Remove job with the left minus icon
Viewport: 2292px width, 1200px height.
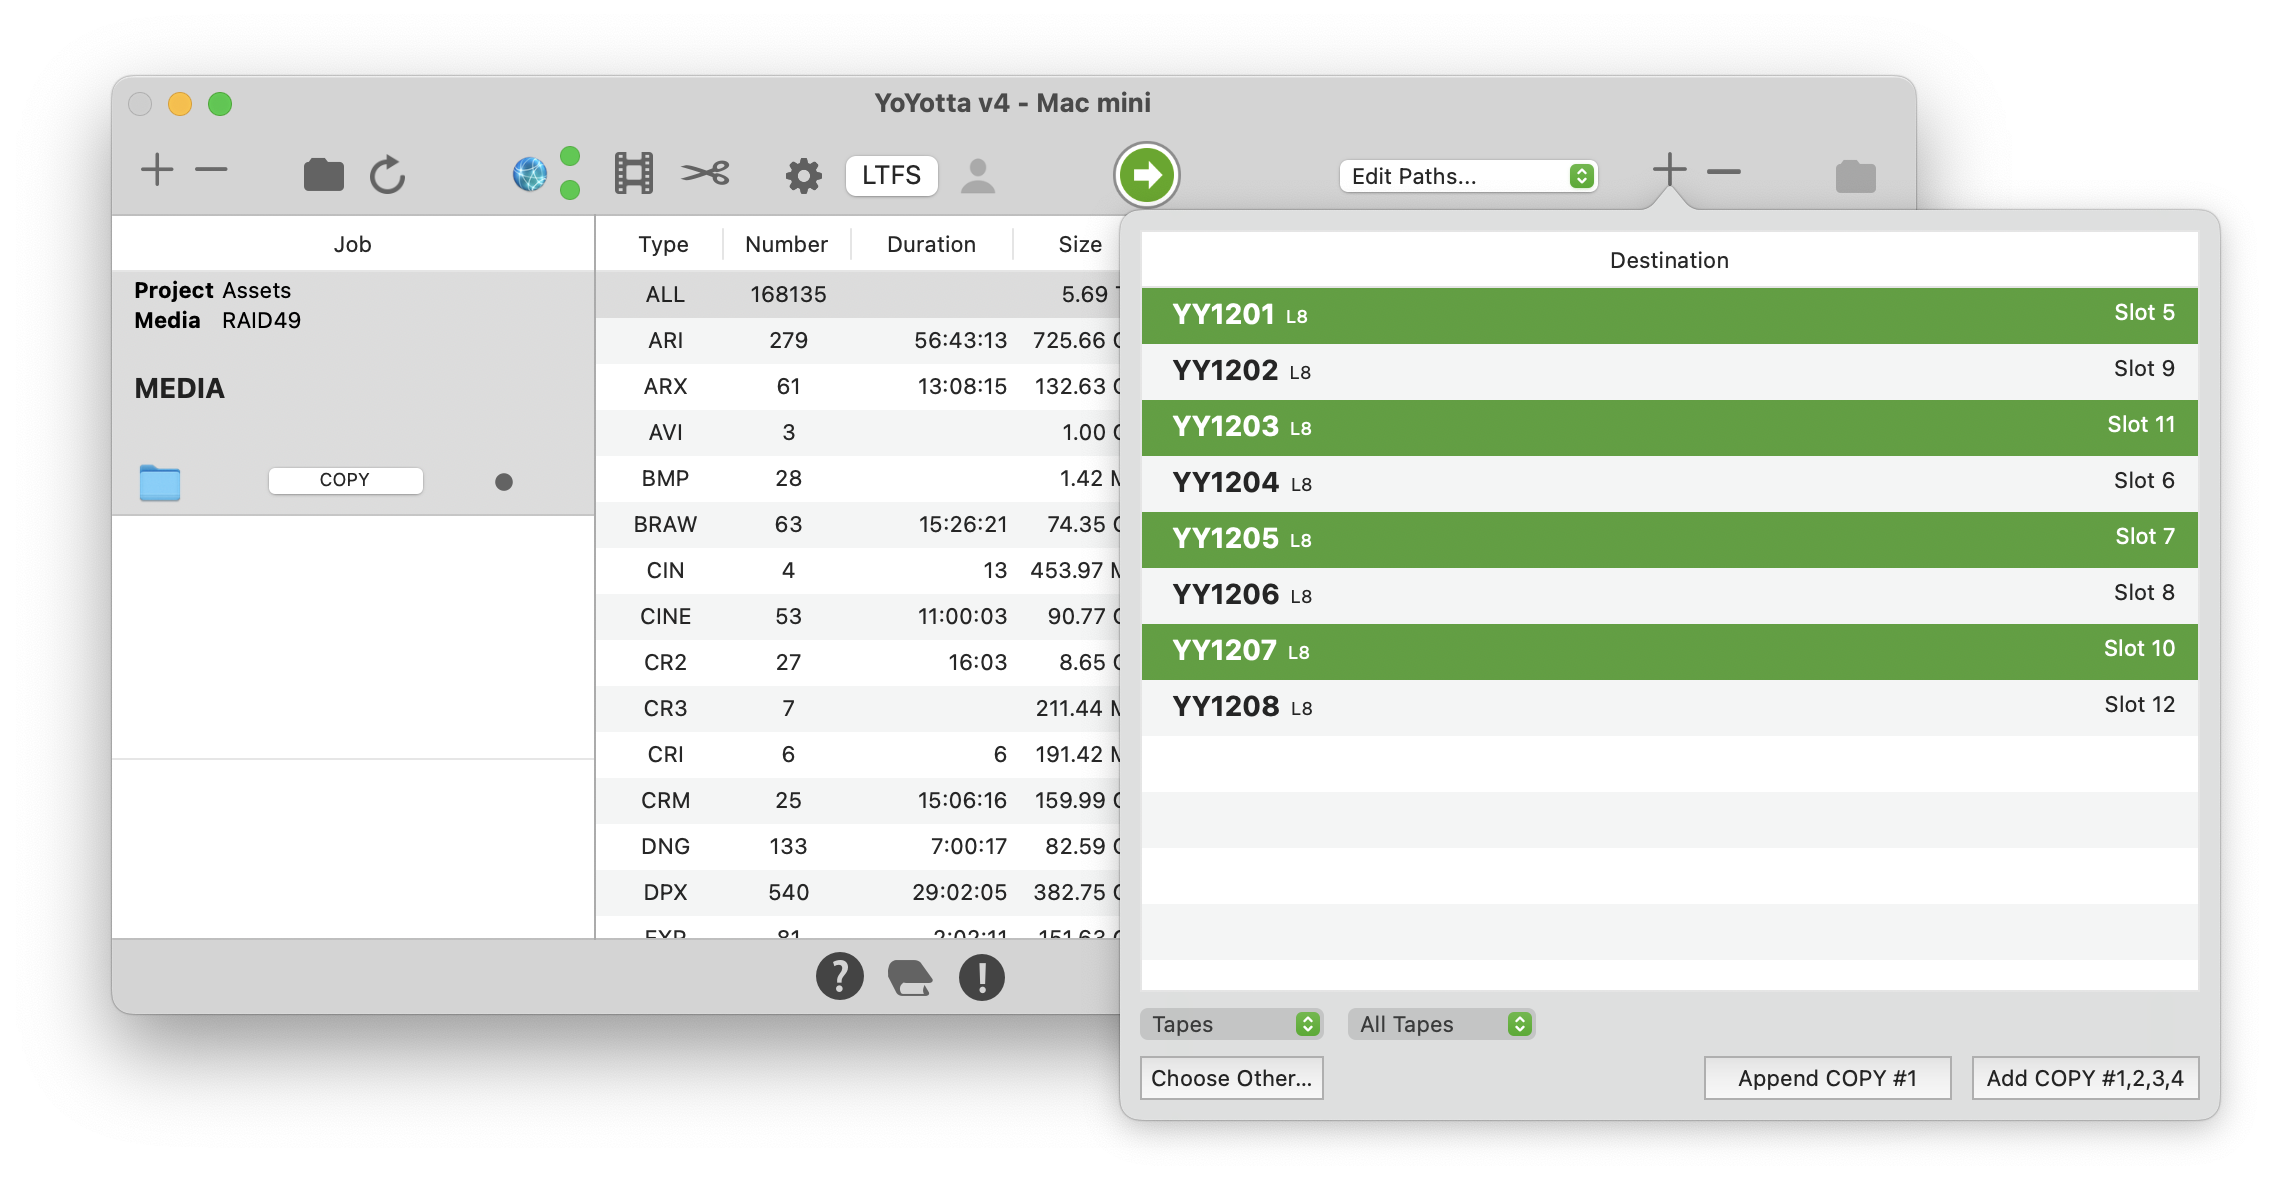211,170
